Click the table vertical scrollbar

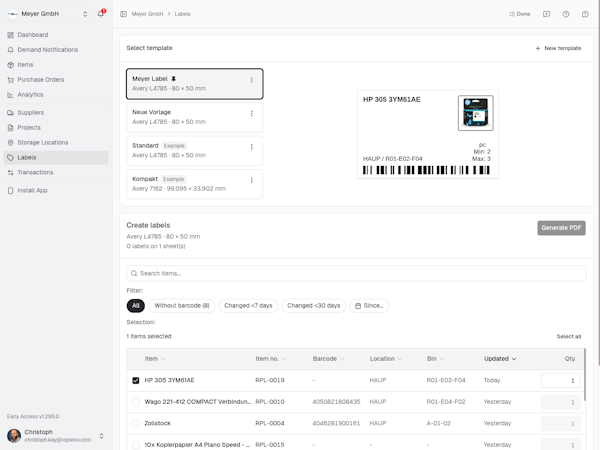point(585,374)
